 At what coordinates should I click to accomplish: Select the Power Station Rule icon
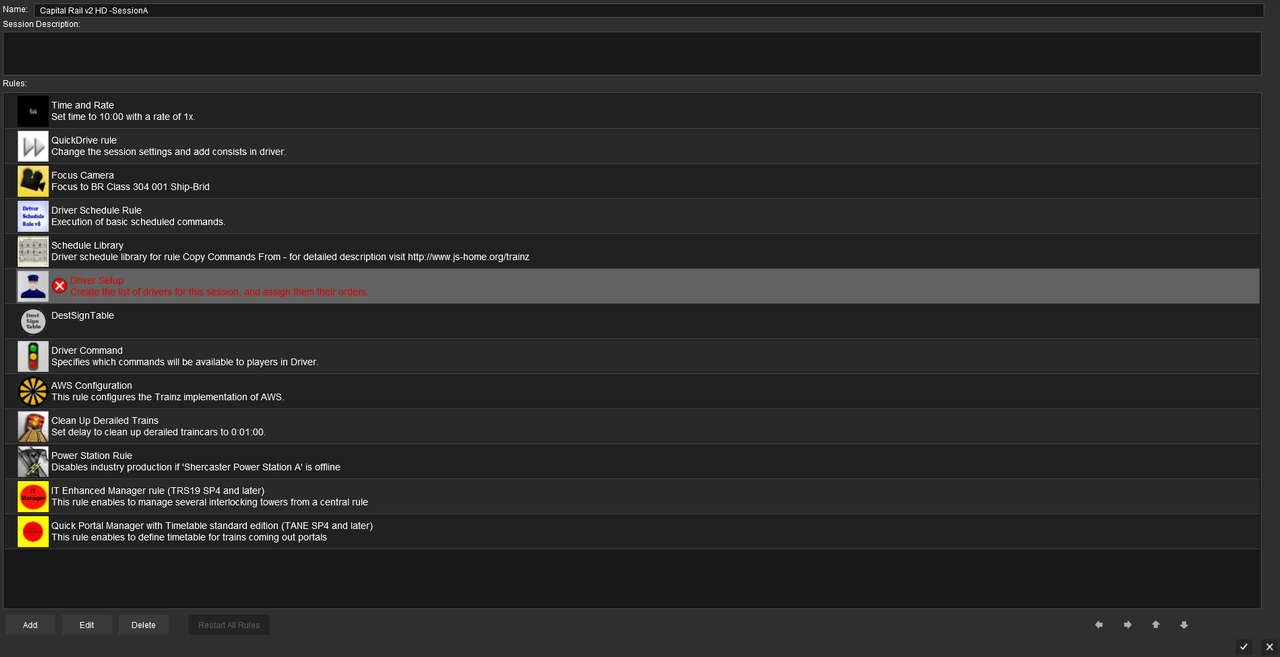coord(33,461)
